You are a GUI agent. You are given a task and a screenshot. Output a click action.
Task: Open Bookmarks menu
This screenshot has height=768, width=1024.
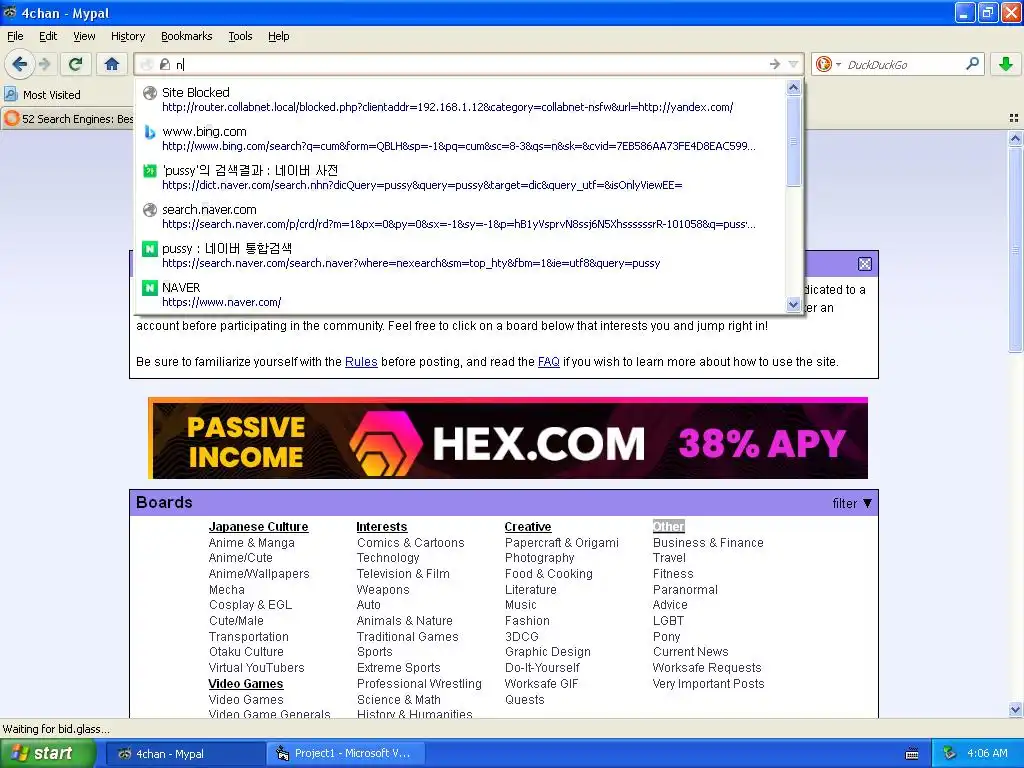pyautogui.click(x=186, y=36)
